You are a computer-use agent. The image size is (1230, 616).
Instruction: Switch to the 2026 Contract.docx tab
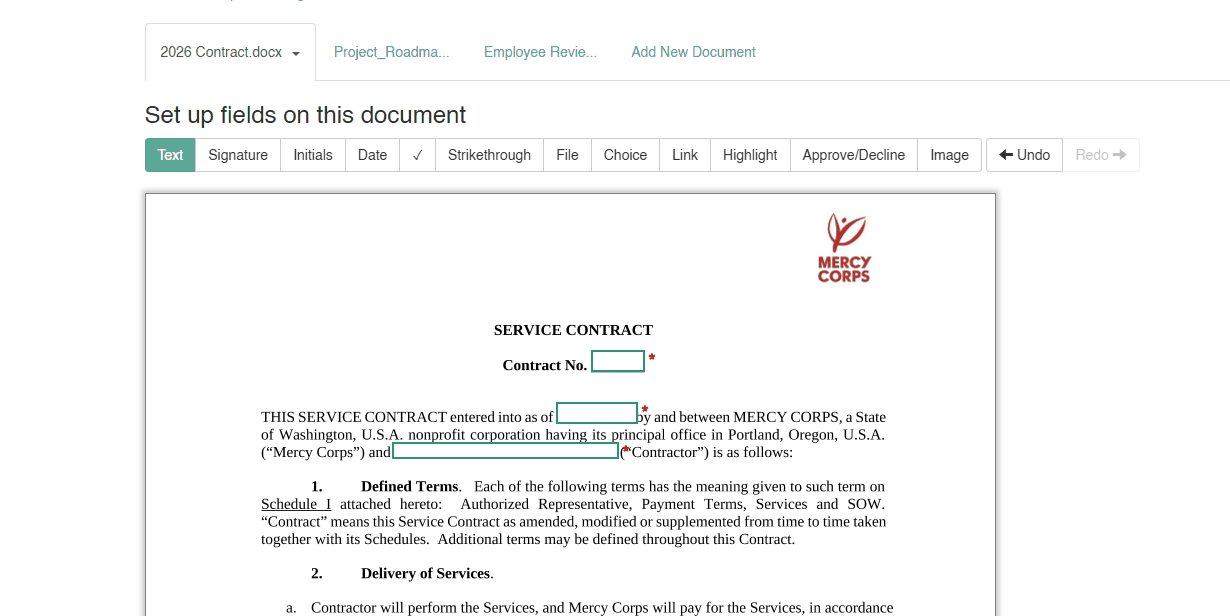click(230, 52)
